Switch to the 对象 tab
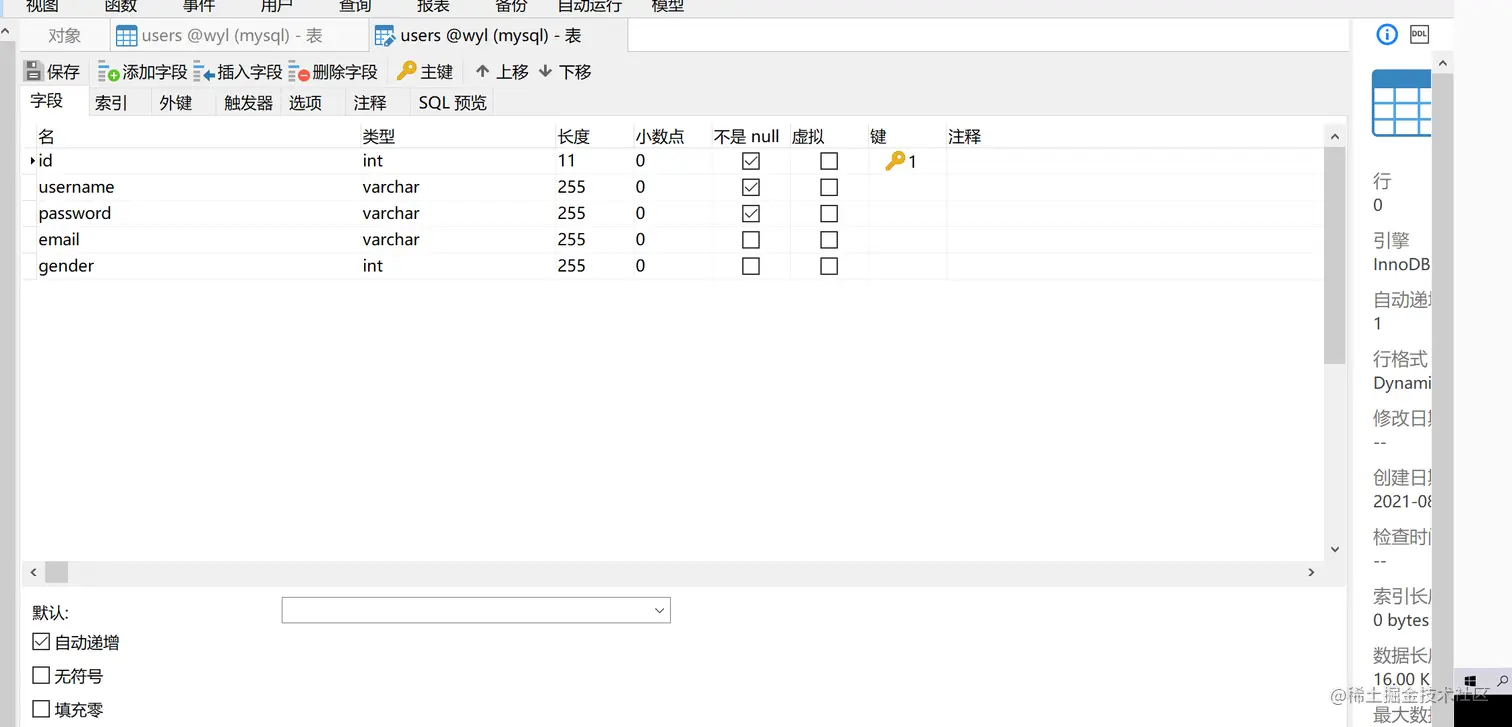The width and height of the screenshot is (1512, 727). [65, 35]
